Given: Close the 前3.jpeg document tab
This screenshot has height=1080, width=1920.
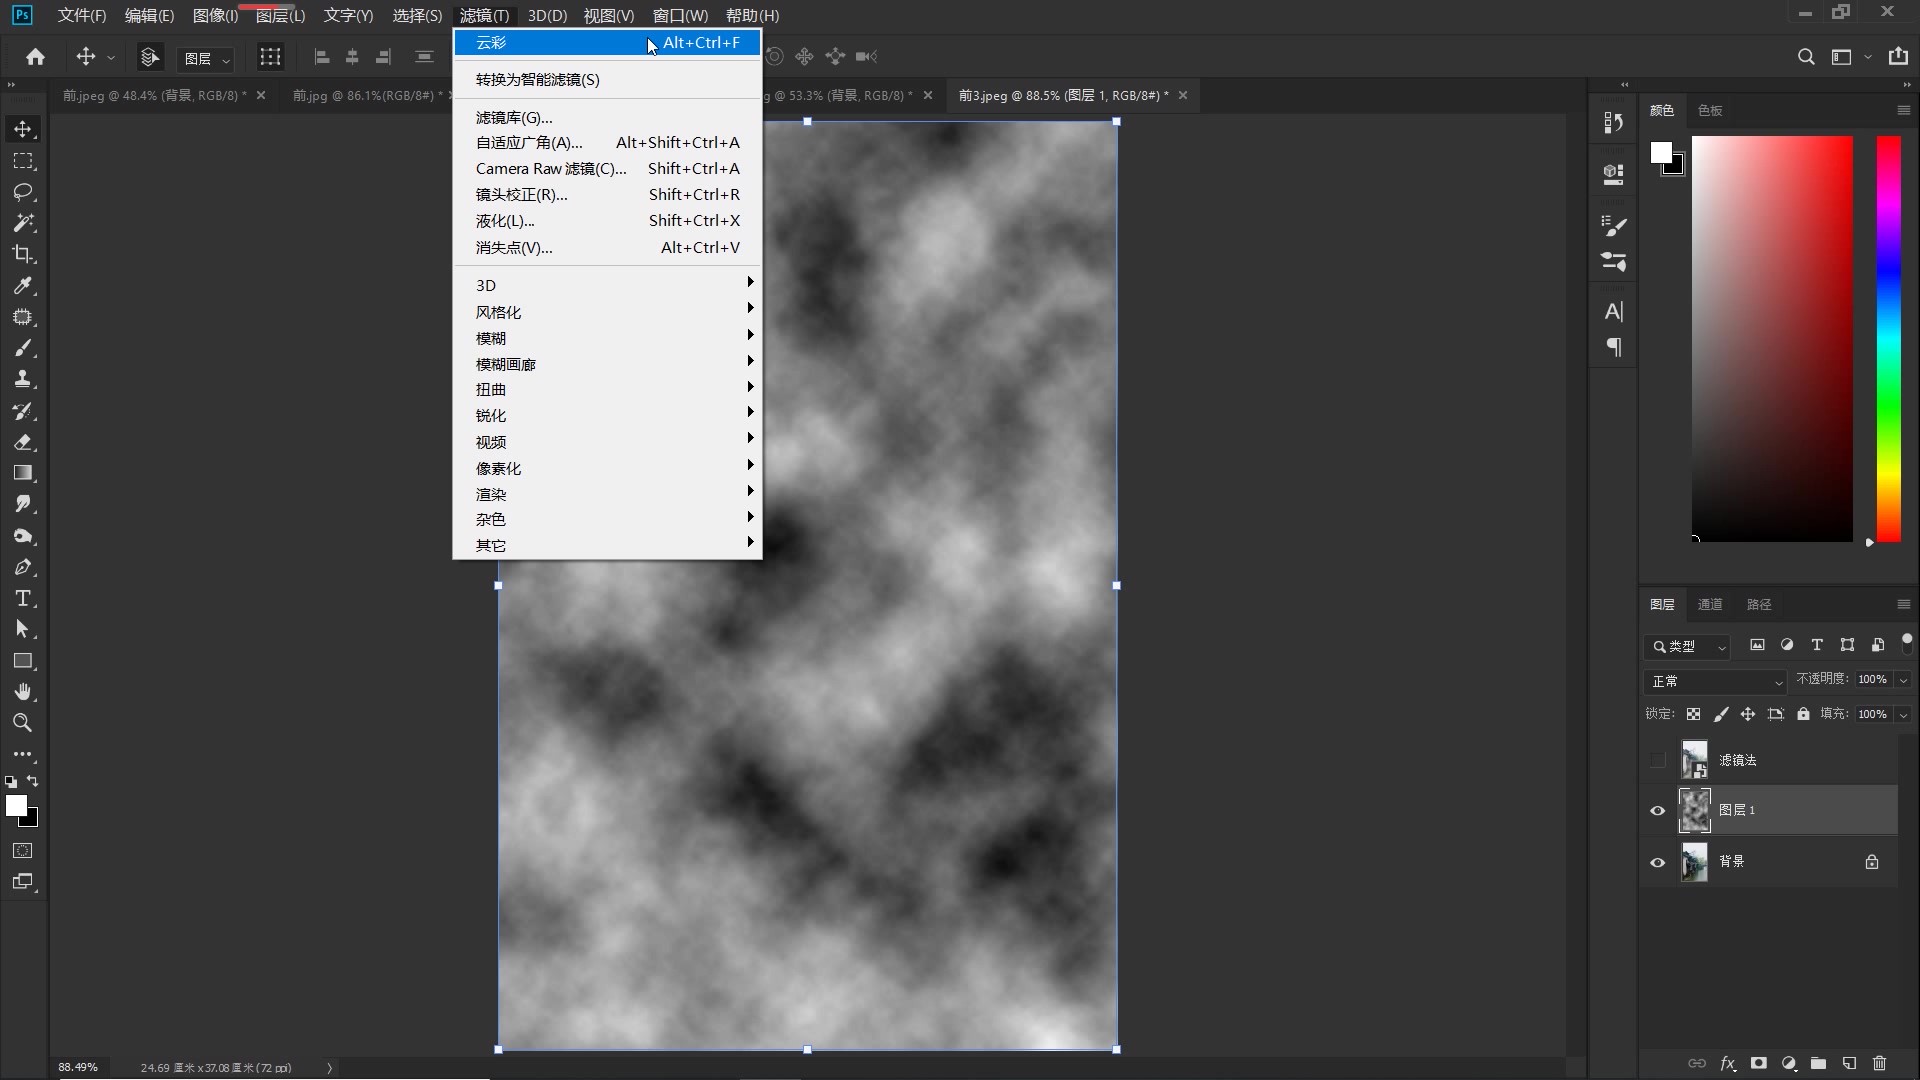Looking at the screenshot, I should click(1183, 95).
